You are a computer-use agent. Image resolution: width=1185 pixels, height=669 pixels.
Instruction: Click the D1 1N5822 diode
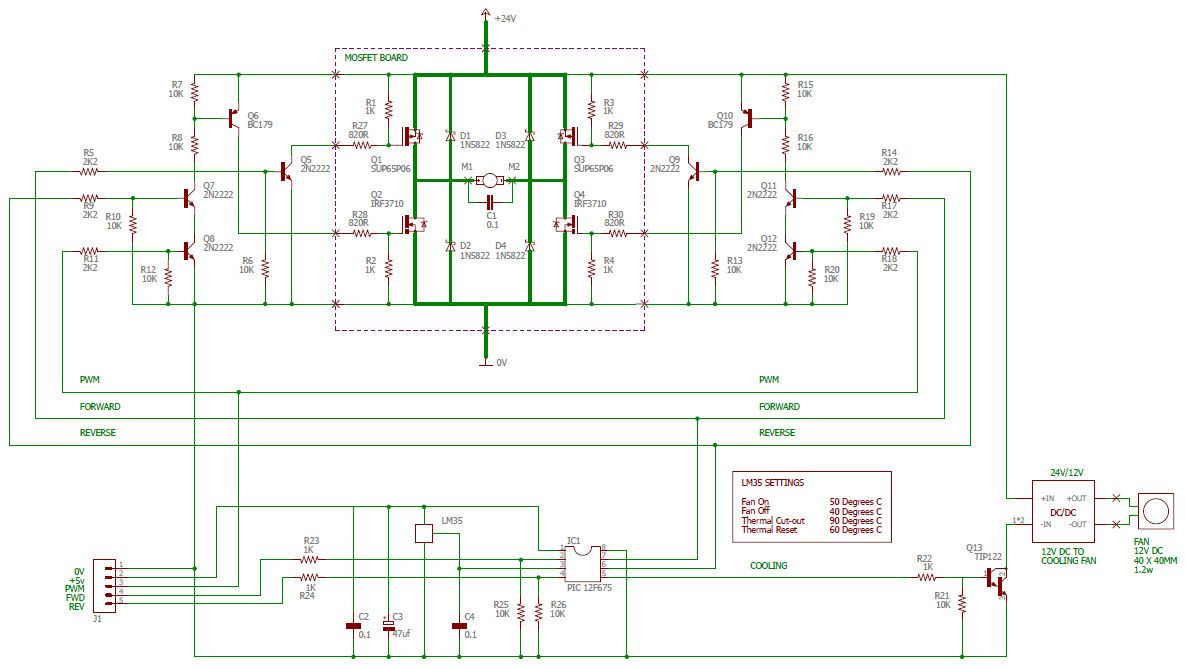(x=450, y=136)
